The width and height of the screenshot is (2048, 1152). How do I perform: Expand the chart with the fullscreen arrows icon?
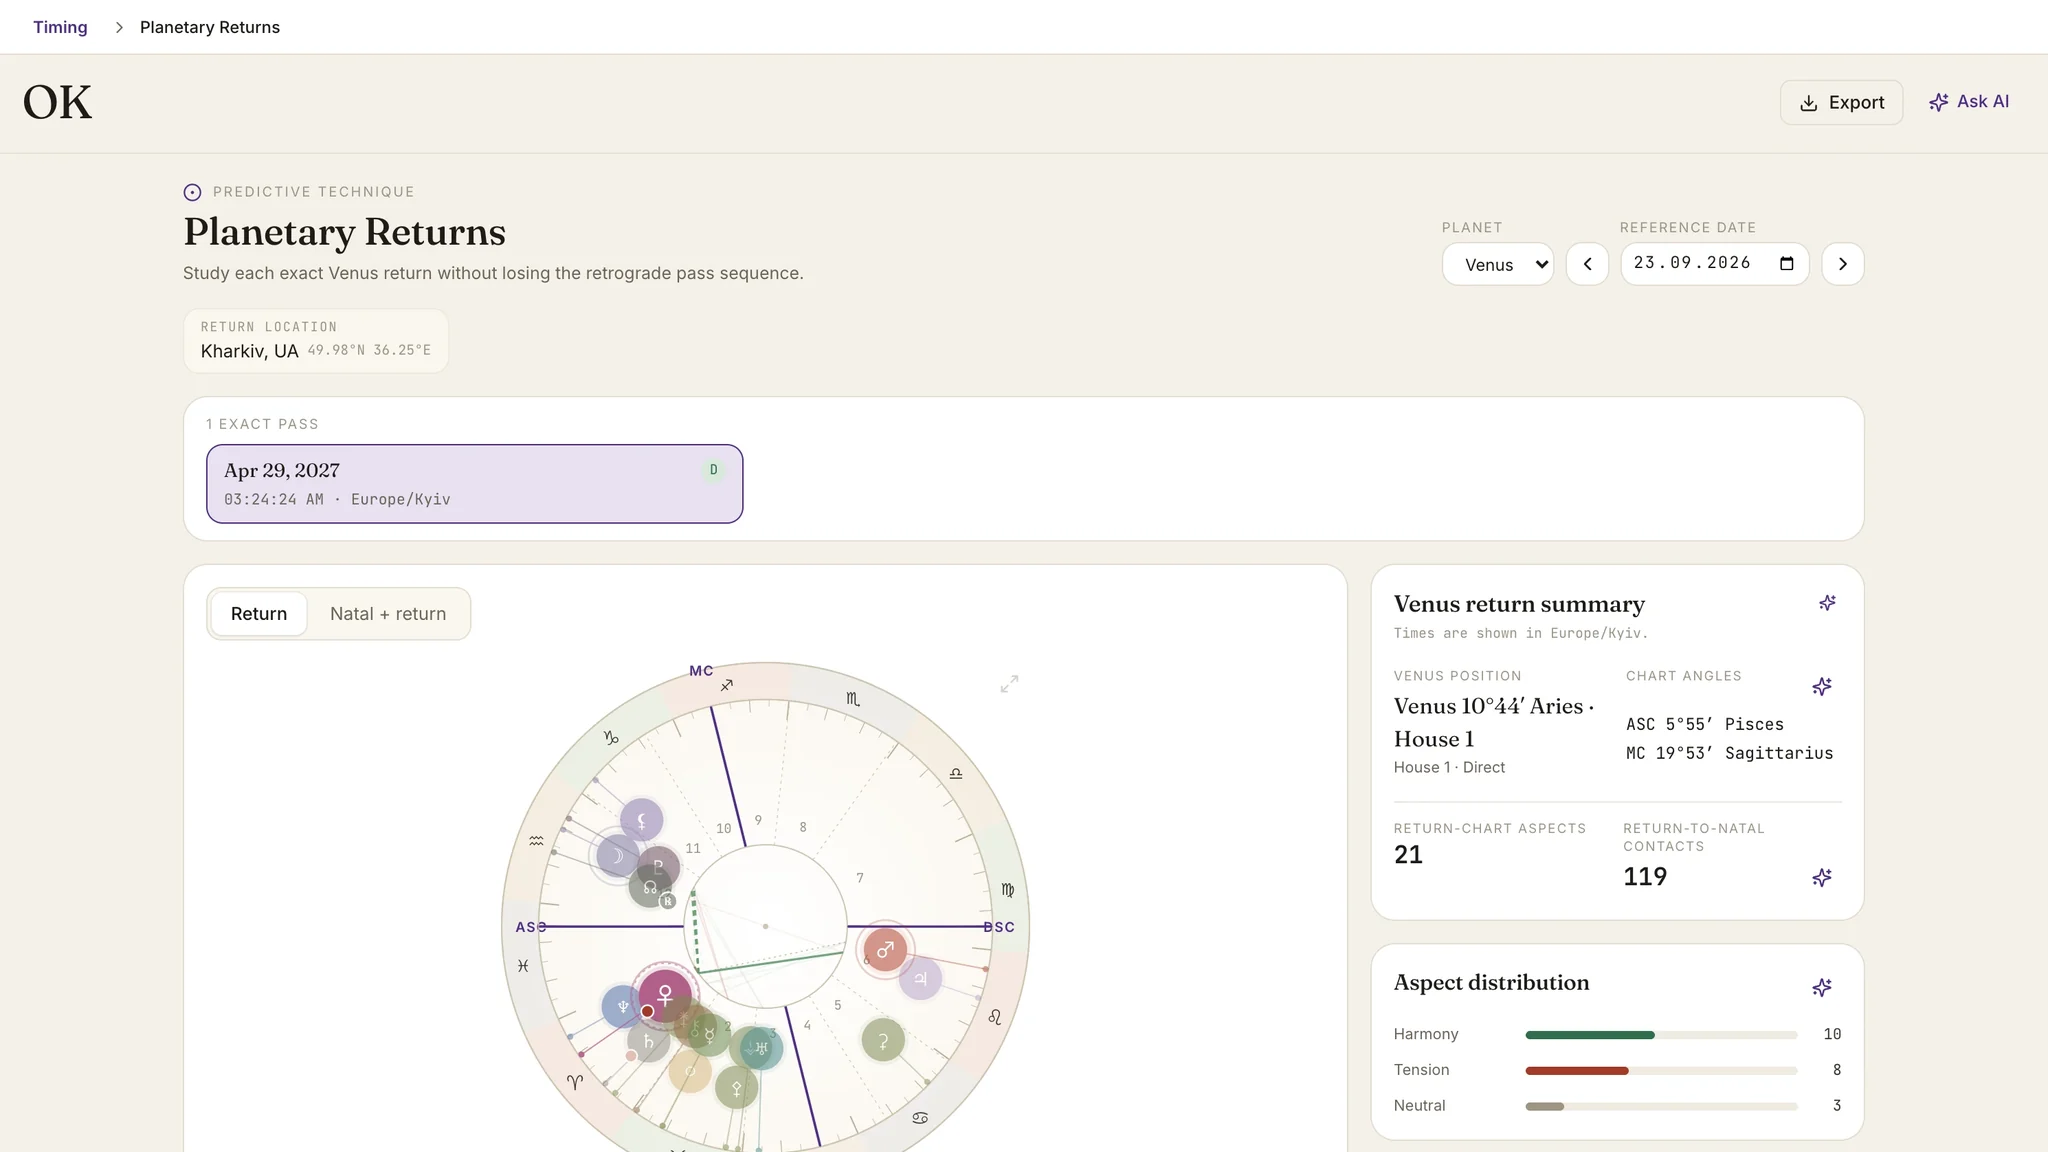[x=1009, y=684]
